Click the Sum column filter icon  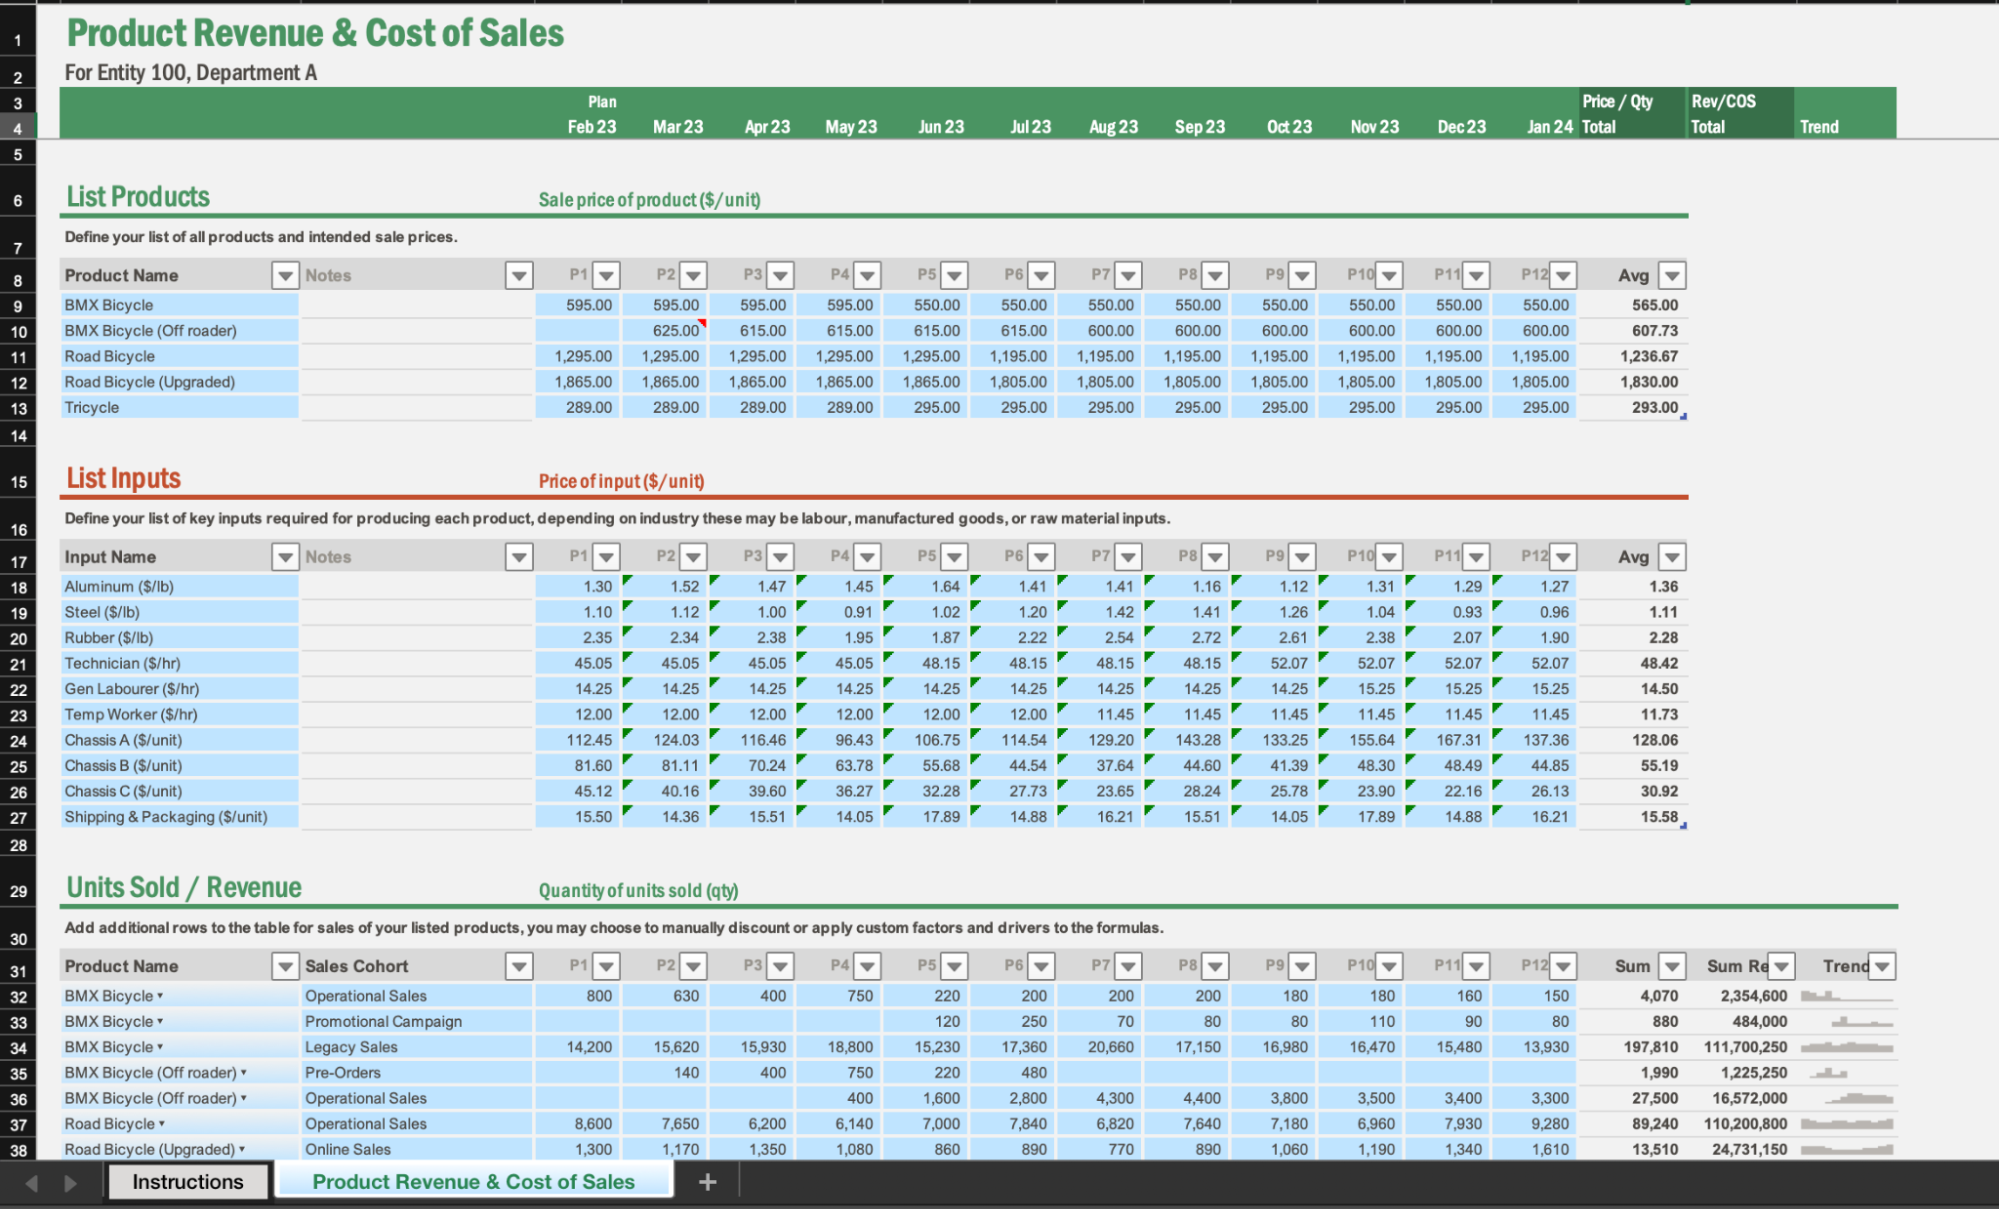click(x=1672, y=966)
